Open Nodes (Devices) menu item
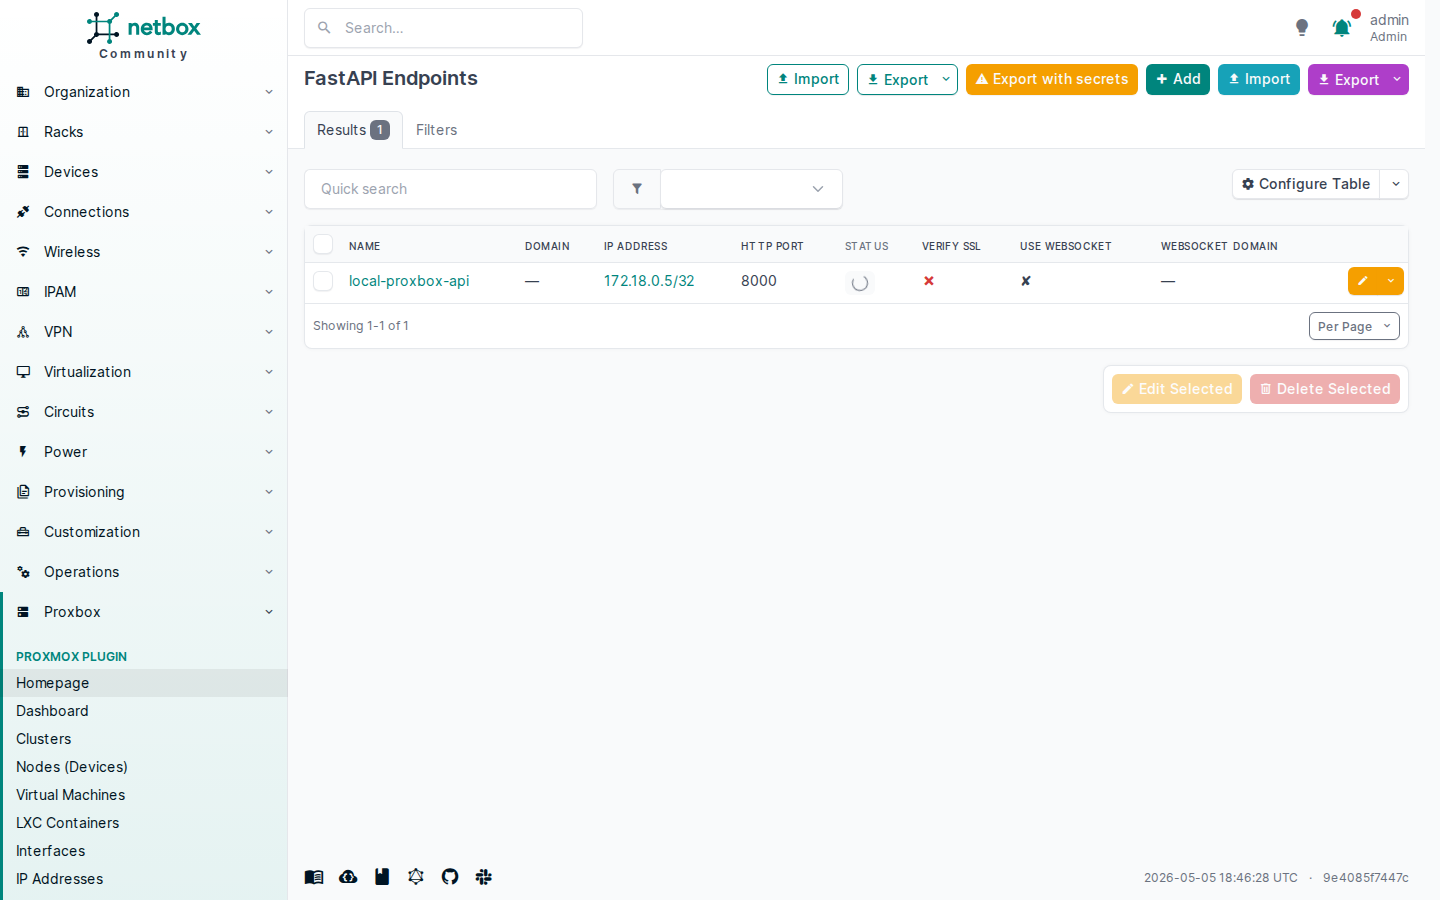The width and height of the screenshot is (1440, 900). point(144,767)
